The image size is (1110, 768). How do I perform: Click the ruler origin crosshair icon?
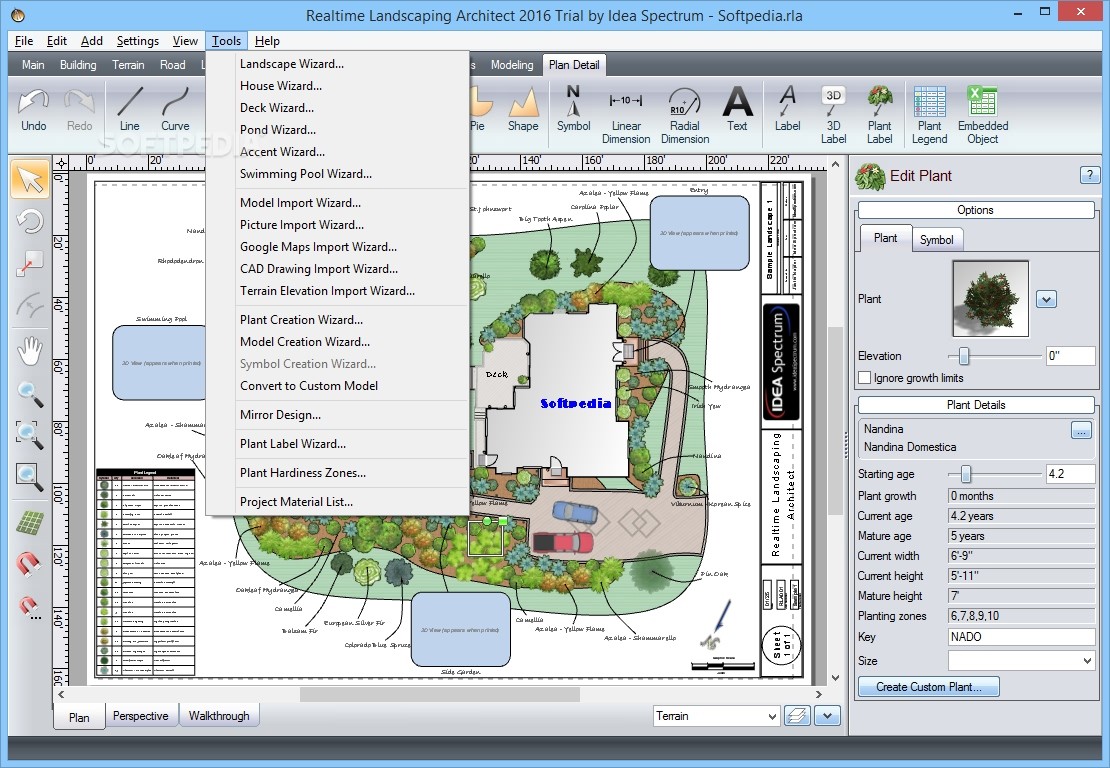pyautogui.click(x=61, y=164)
